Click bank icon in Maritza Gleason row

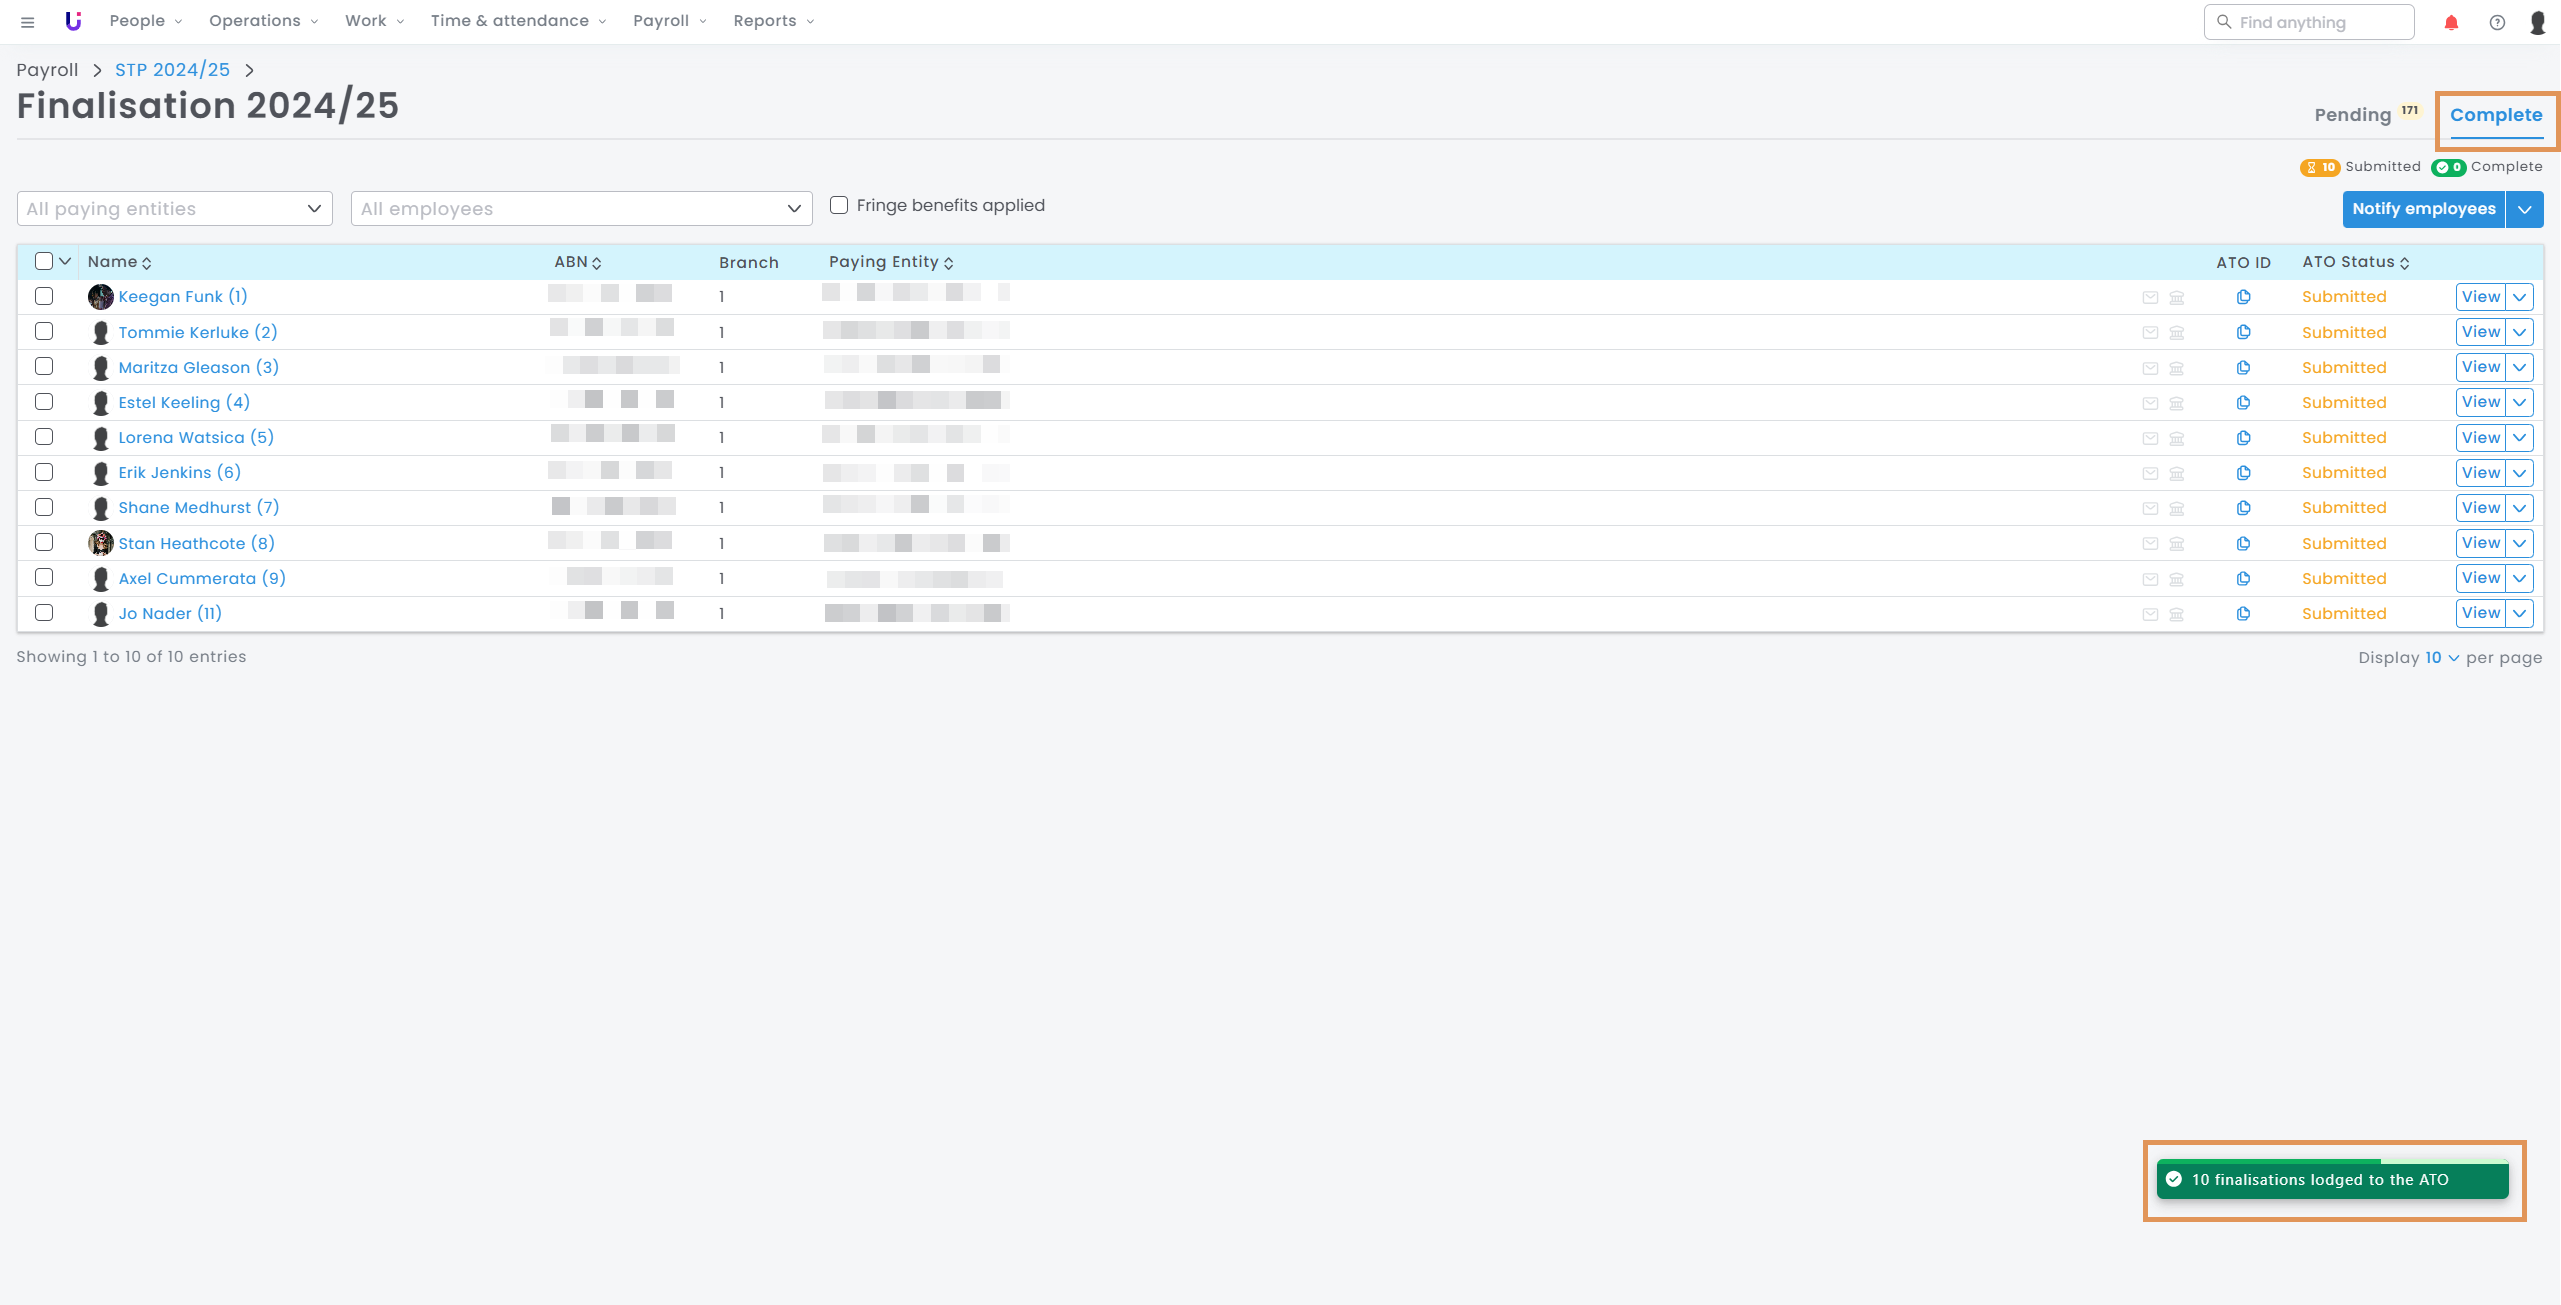(x=2177, y=368)
